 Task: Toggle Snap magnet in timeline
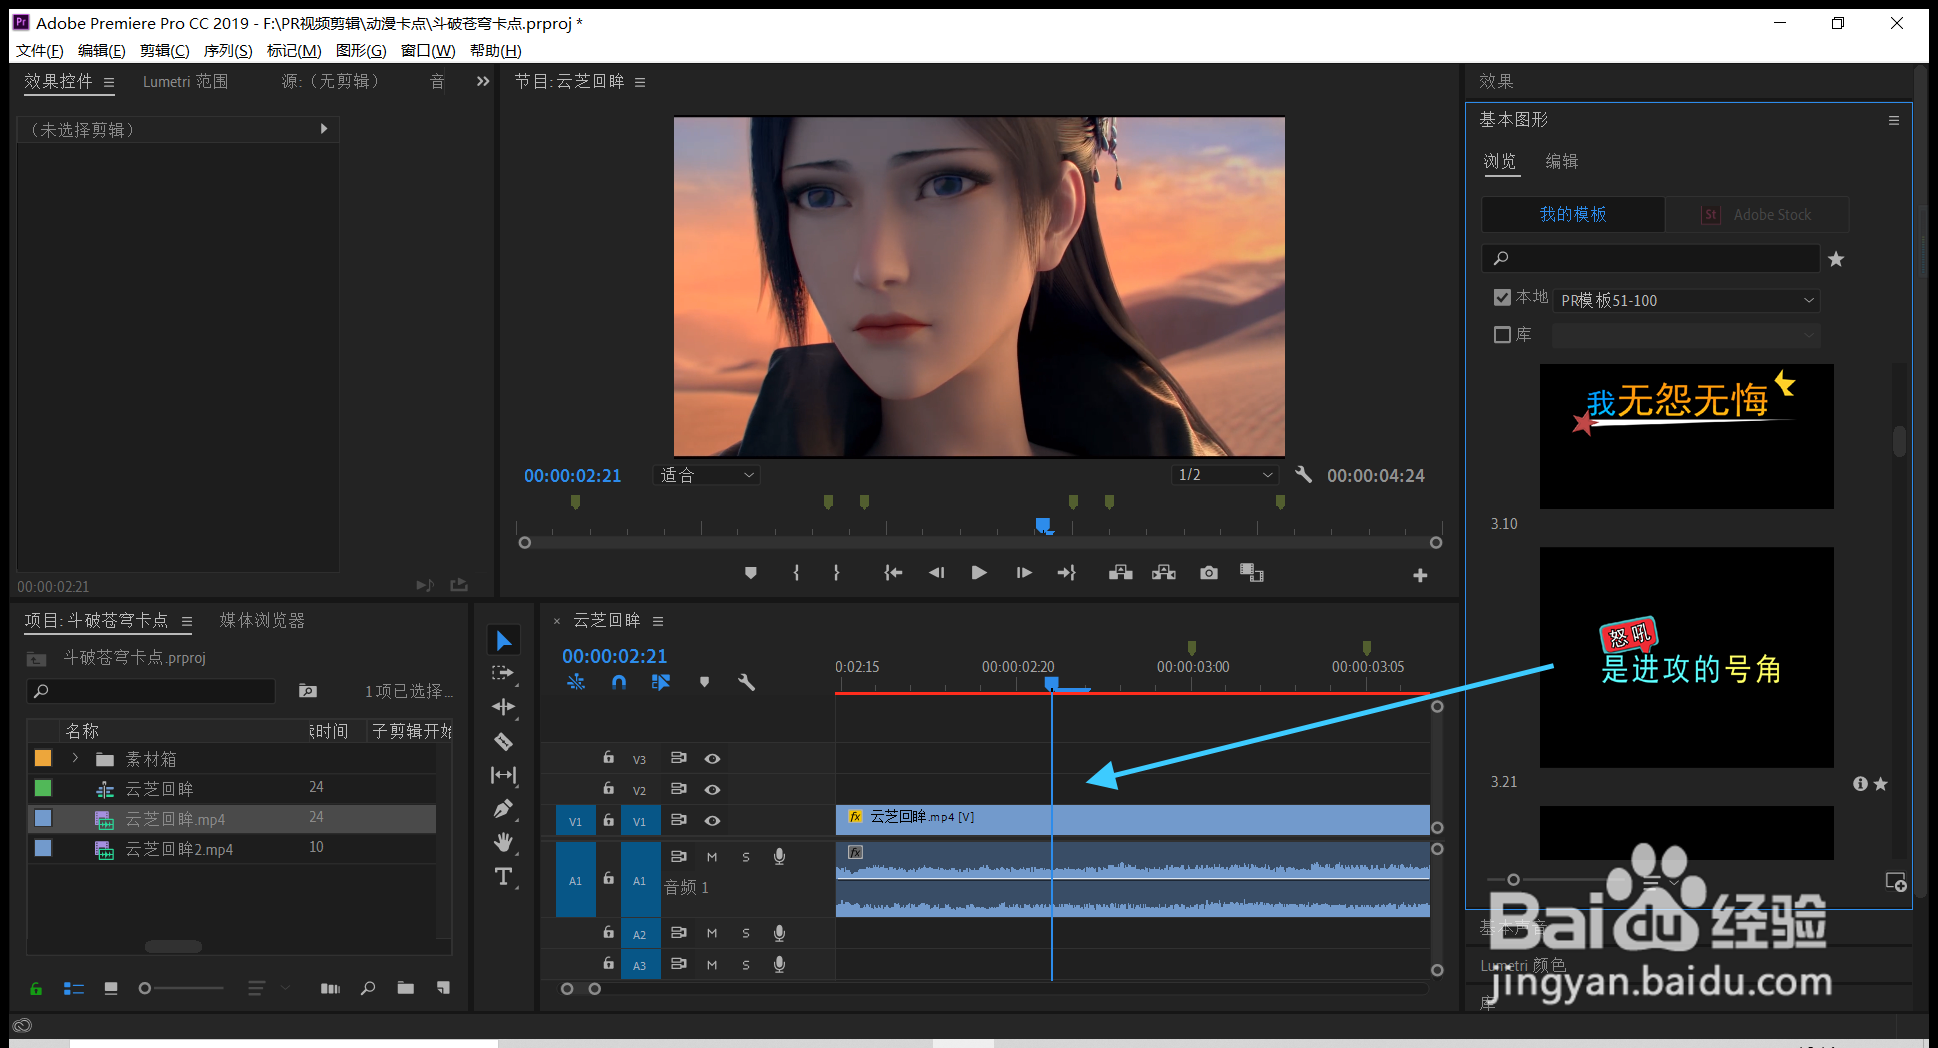click(619, 682)
